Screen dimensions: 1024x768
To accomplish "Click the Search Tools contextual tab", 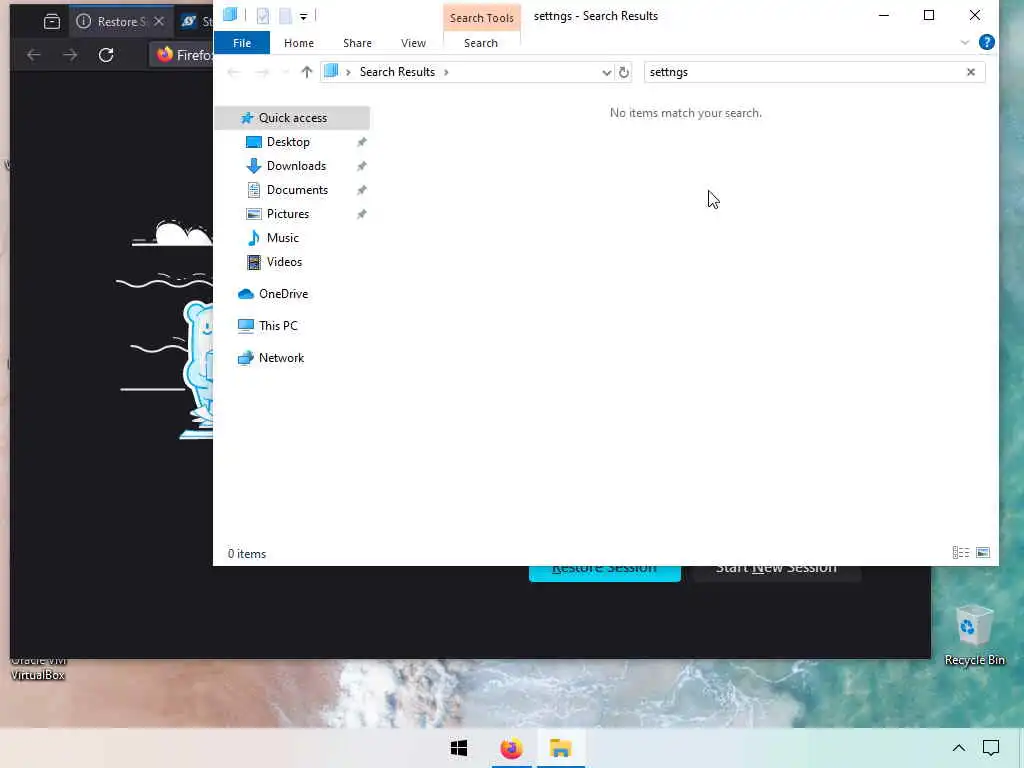I will coord(481,18).
